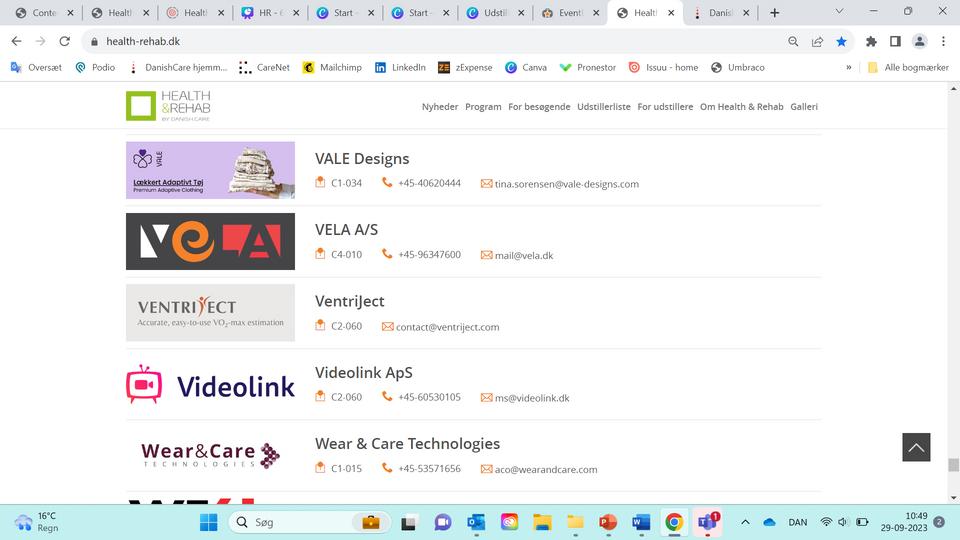Toggle the browser side panel icon
Image resolution: width=960 pixels, height=540 pixels.
pyautogui.click(x=895, y=41)
